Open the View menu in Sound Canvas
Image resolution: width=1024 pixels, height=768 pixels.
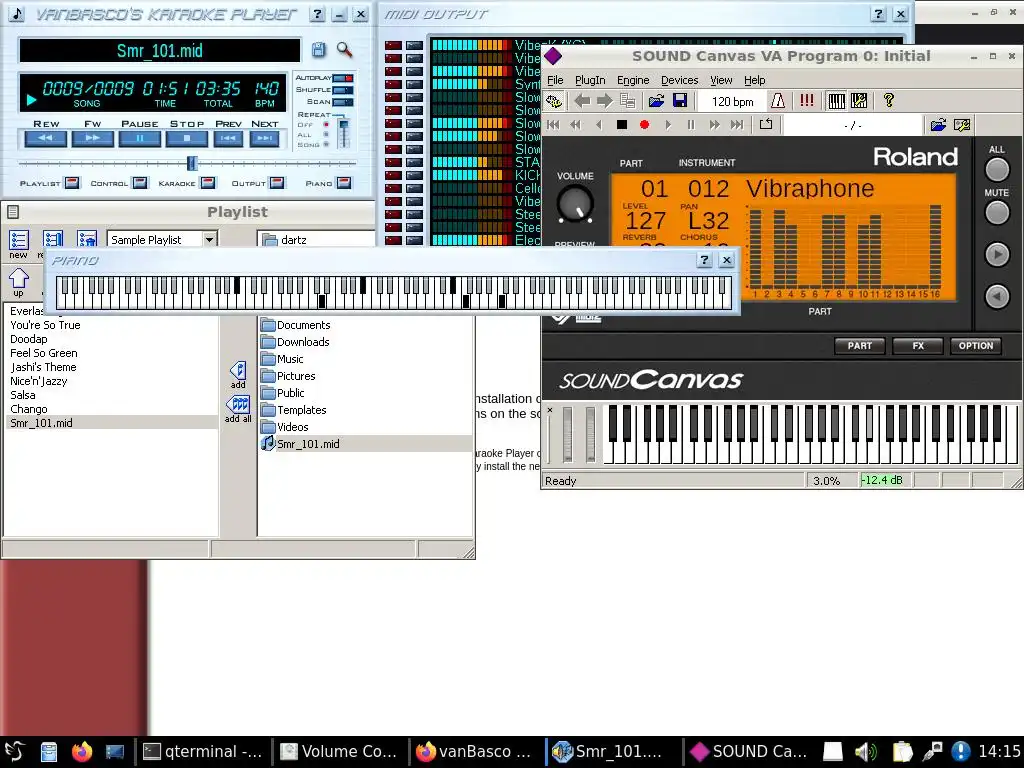tap(721, 80)
